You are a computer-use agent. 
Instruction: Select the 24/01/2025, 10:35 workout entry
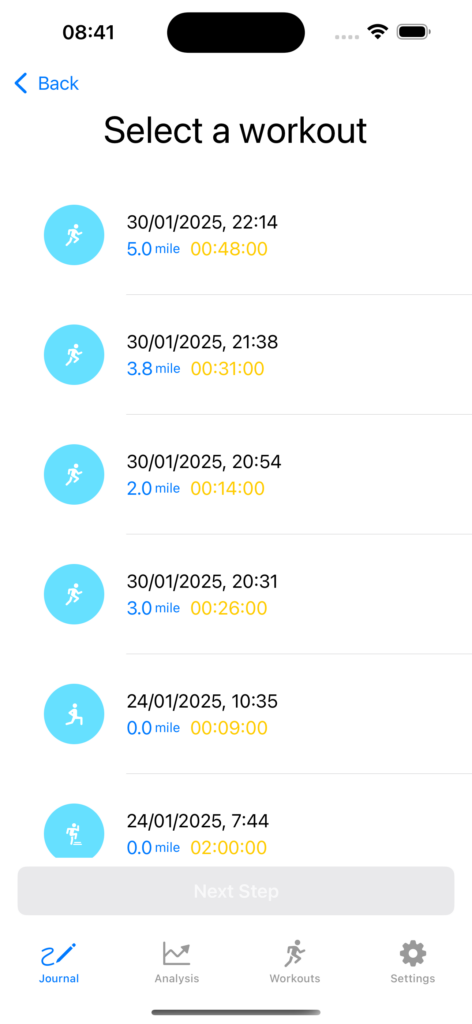pyautogui.click(x=236, y=714)
